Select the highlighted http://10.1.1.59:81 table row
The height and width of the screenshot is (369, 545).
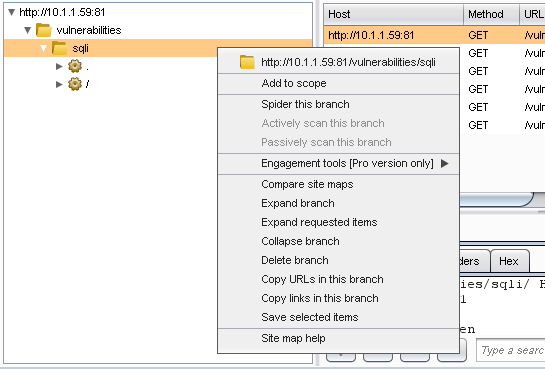(x=434, y=35)
